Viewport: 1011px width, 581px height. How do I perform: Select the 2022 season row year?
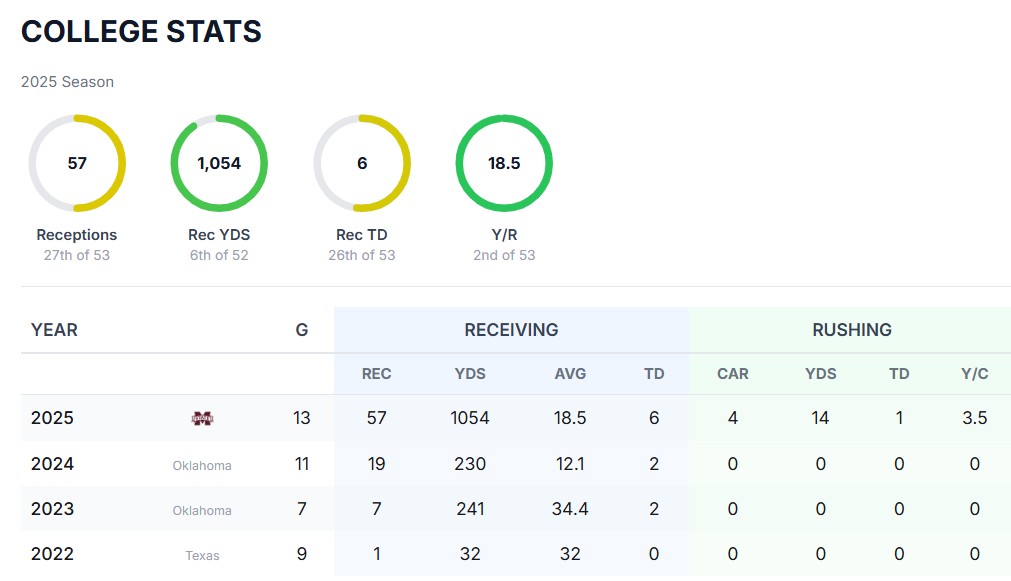52,554
